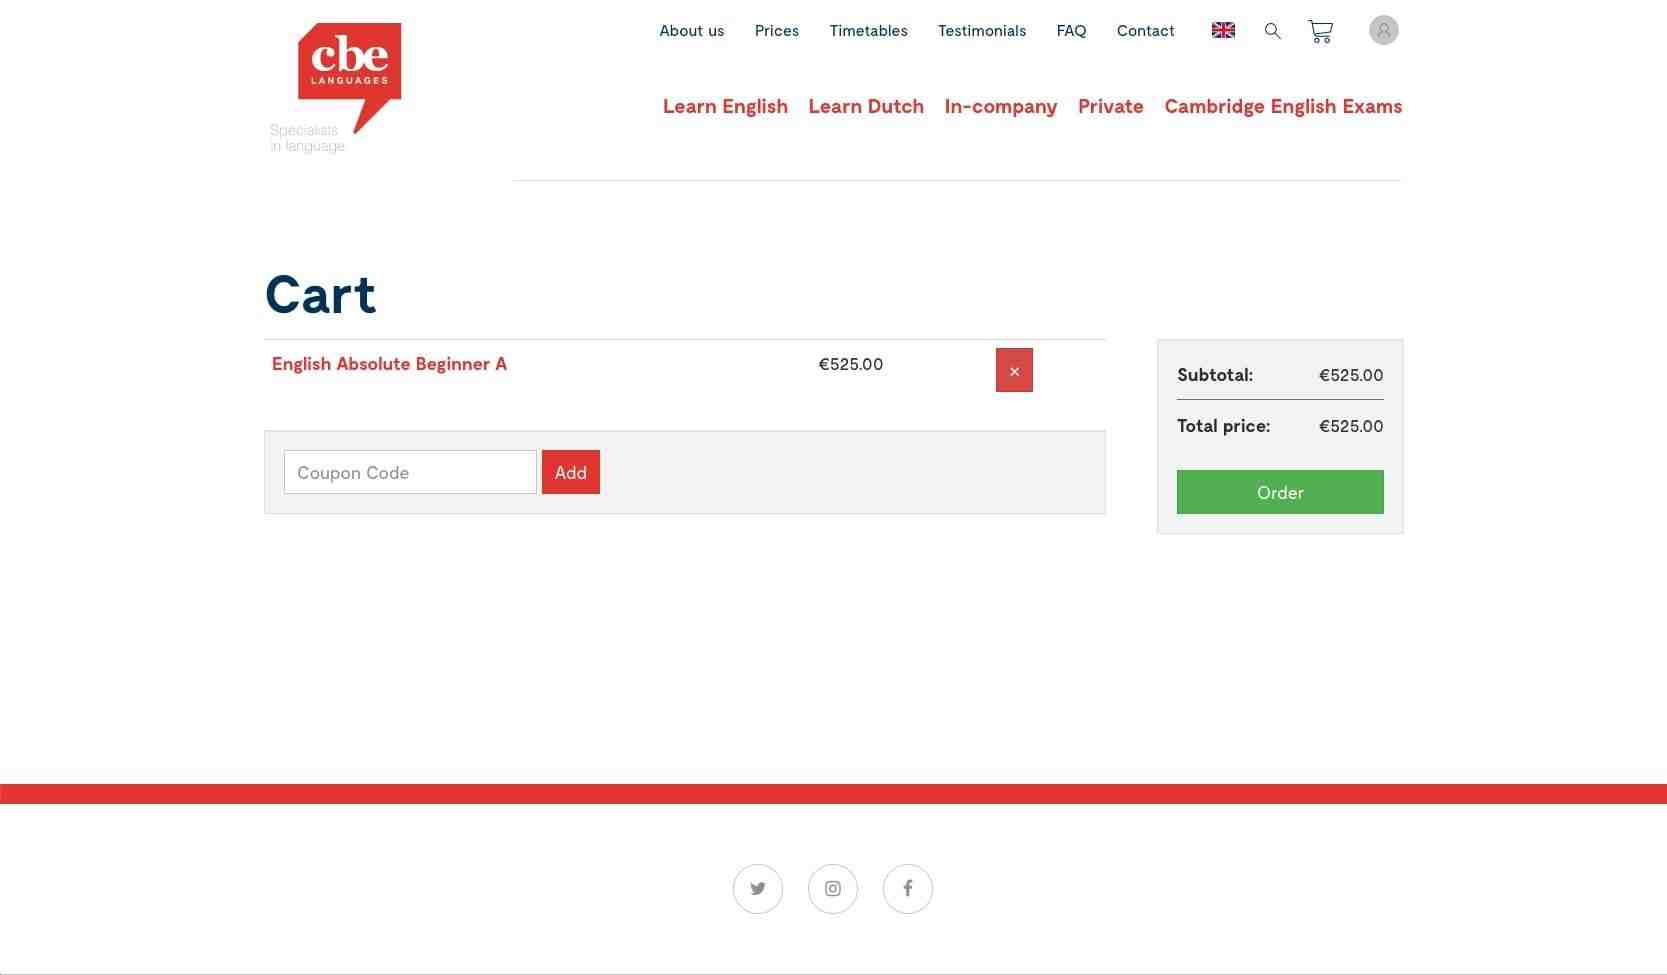Visit the Timetables page

pos(868,31)
